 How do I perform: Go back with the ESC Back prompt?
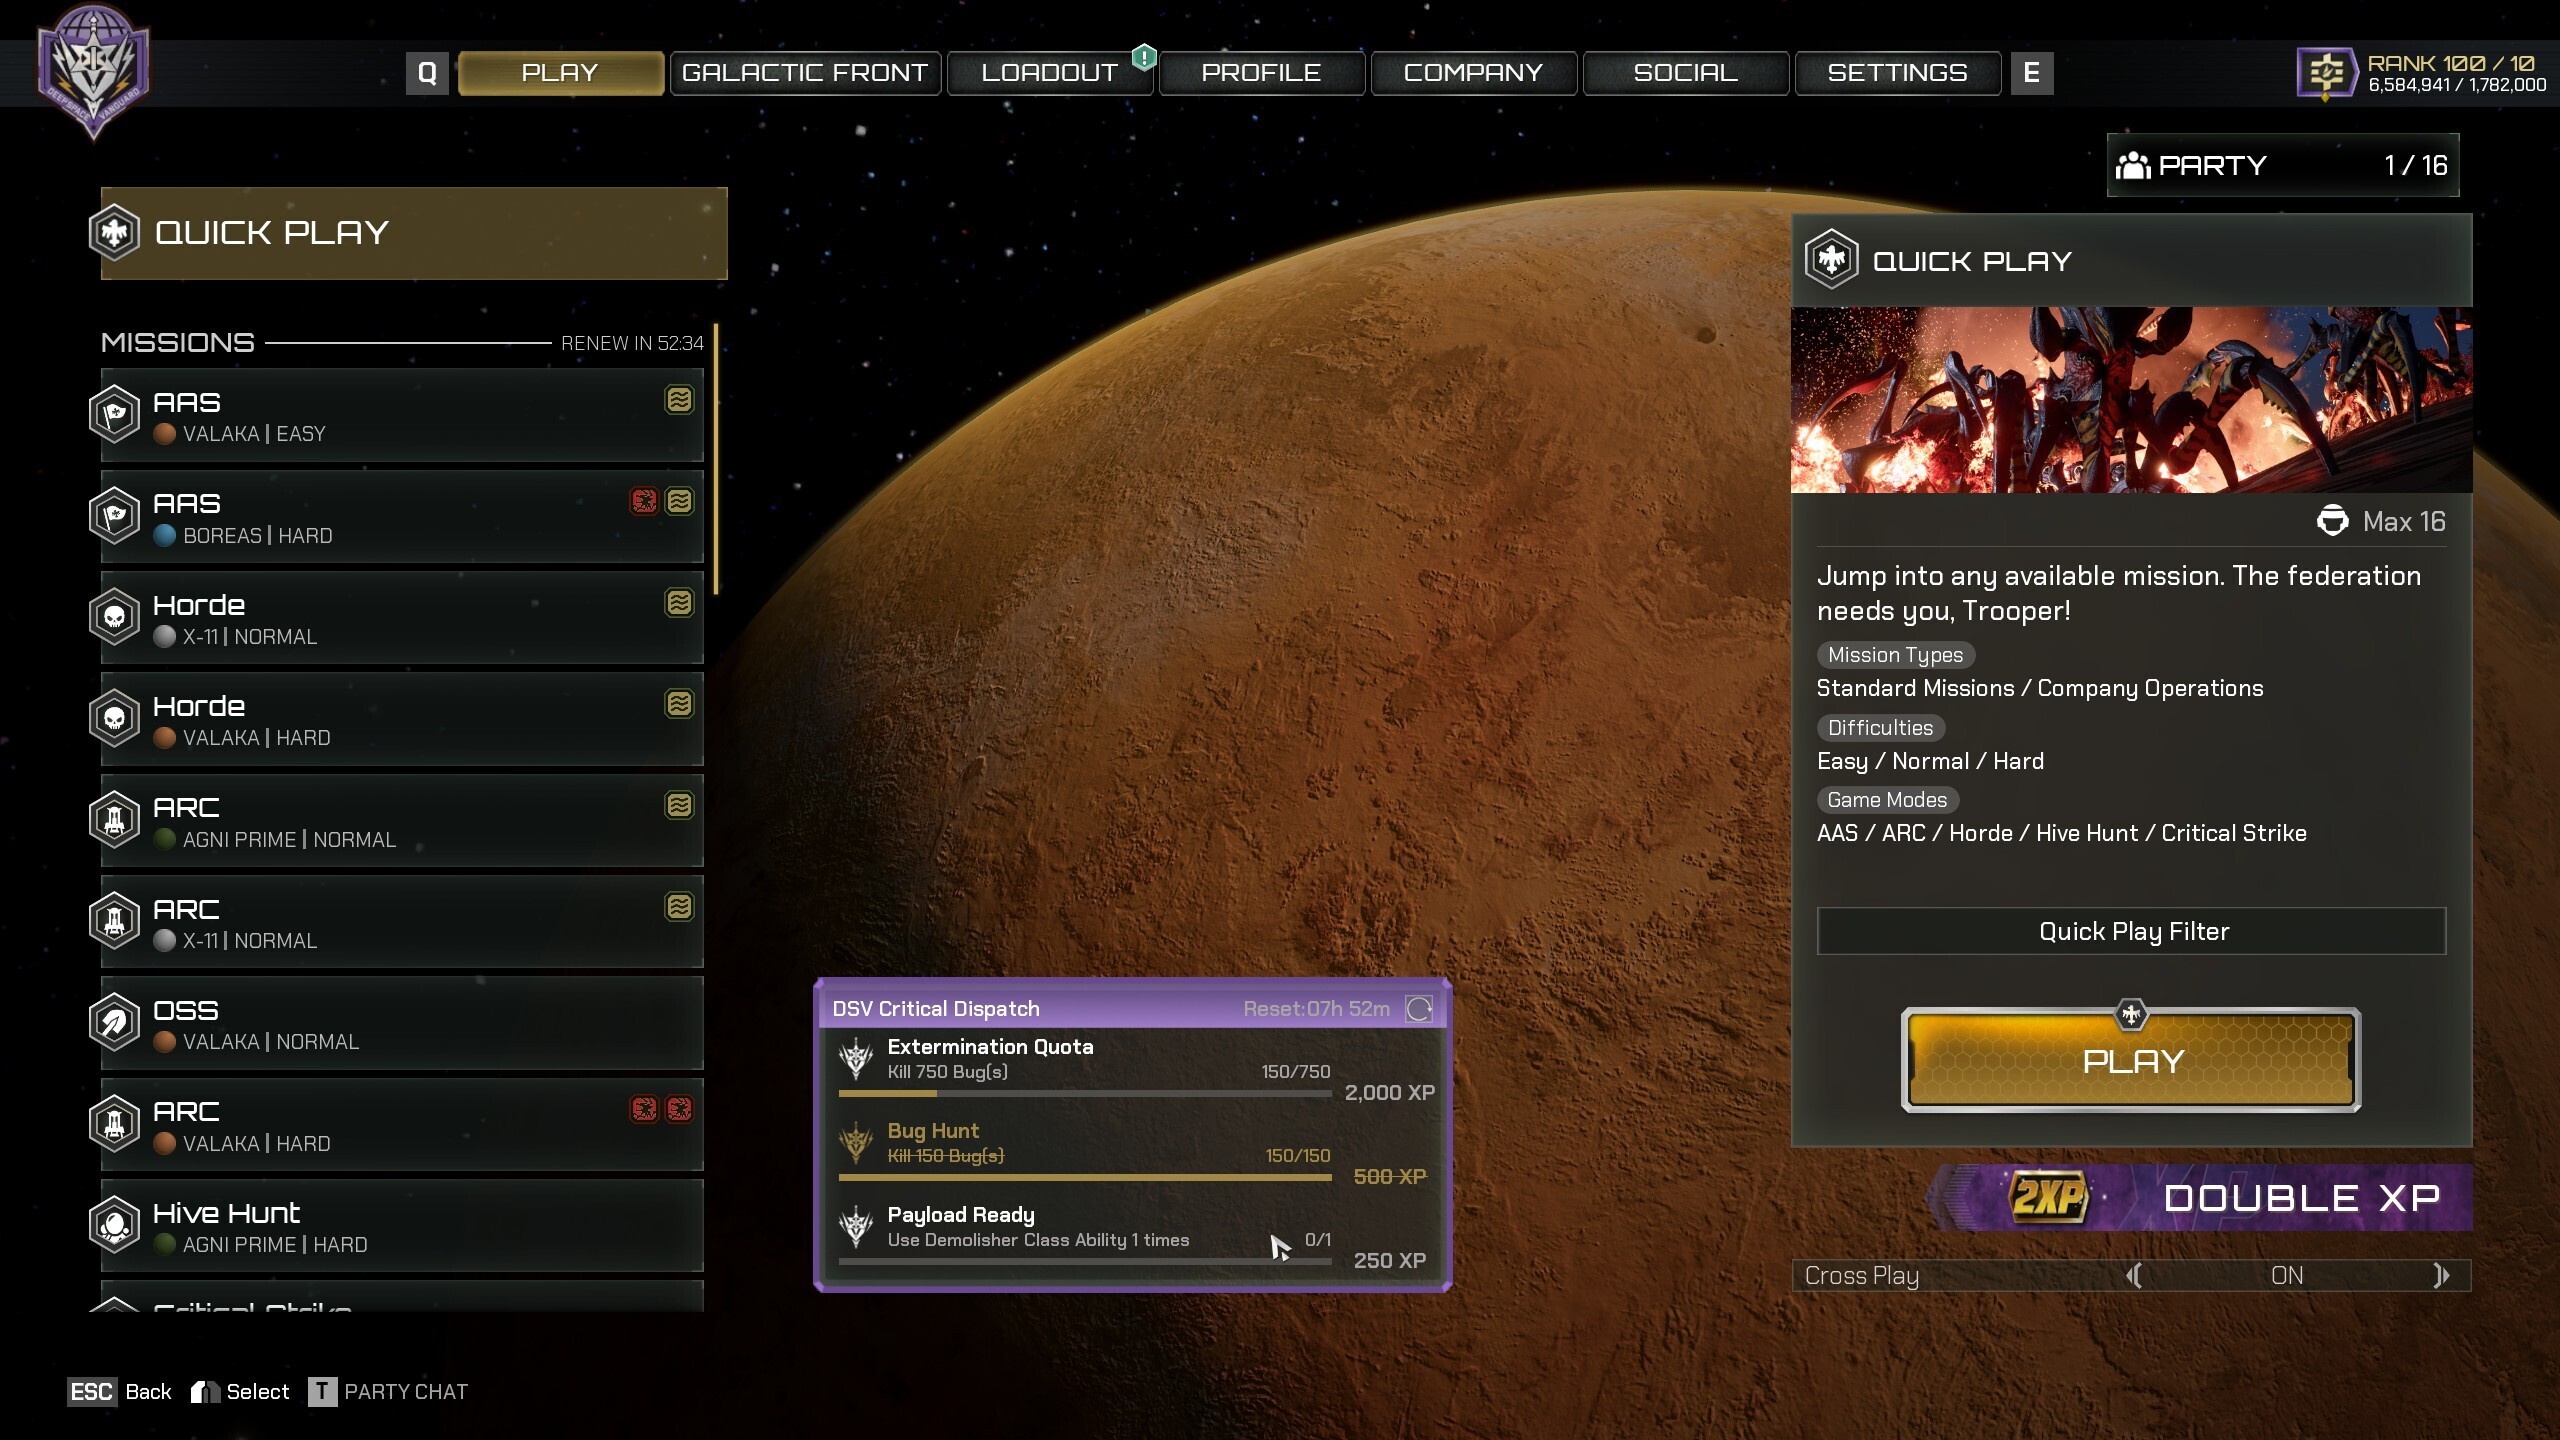click(119, 1391)
